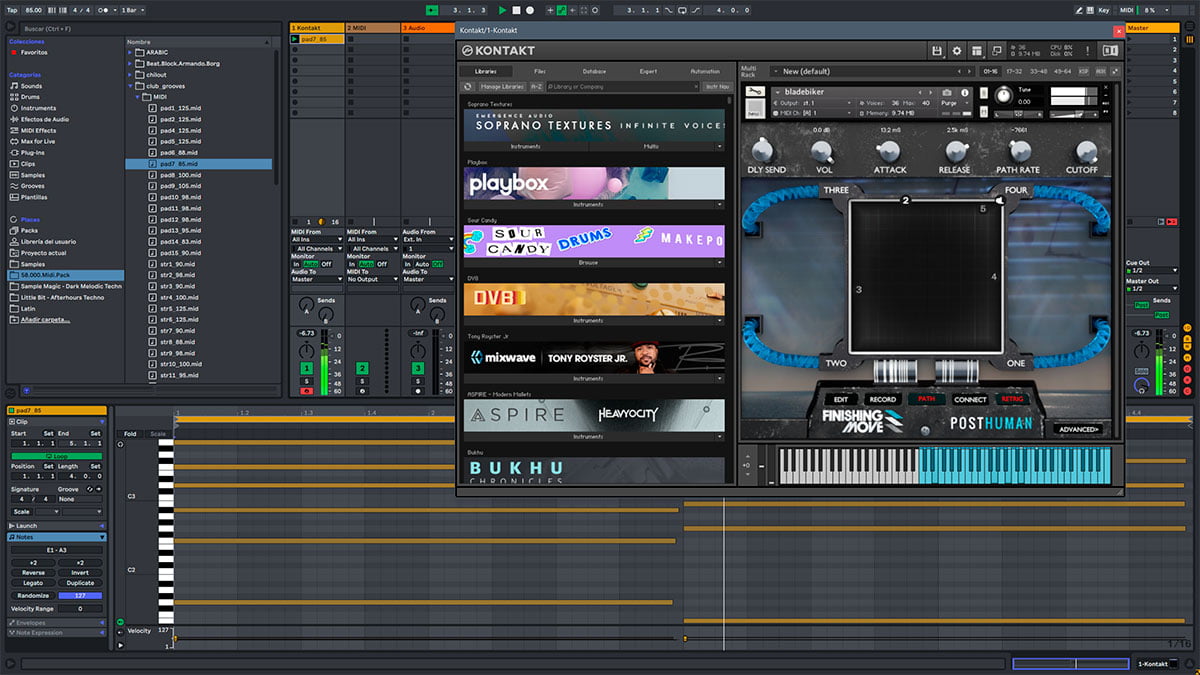Click the Ableton stop button in the transport
This screenshot has height=675, width=1200.
point(517,10)
